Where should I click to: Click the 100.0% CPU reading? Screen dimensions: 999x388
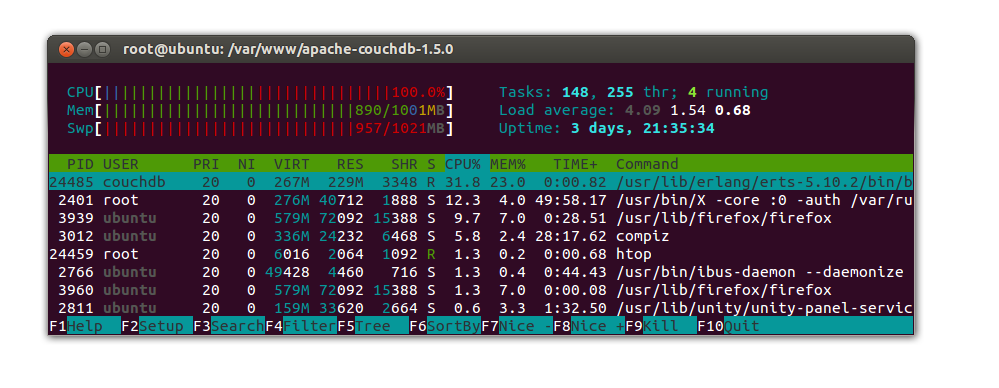(418, 92)
